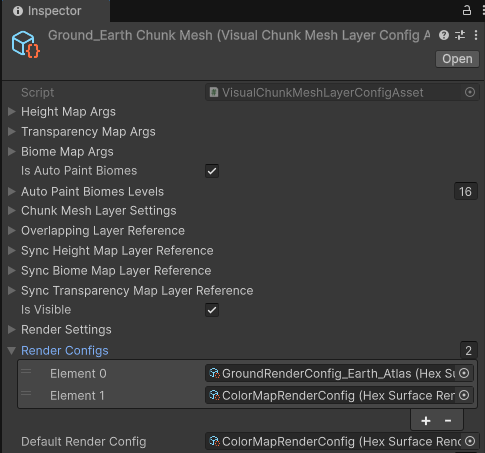Image resolution: width=485 pixels, height=453 pixels.
Task: Click the Default Render Config label
Action: (x=84, y=442)
